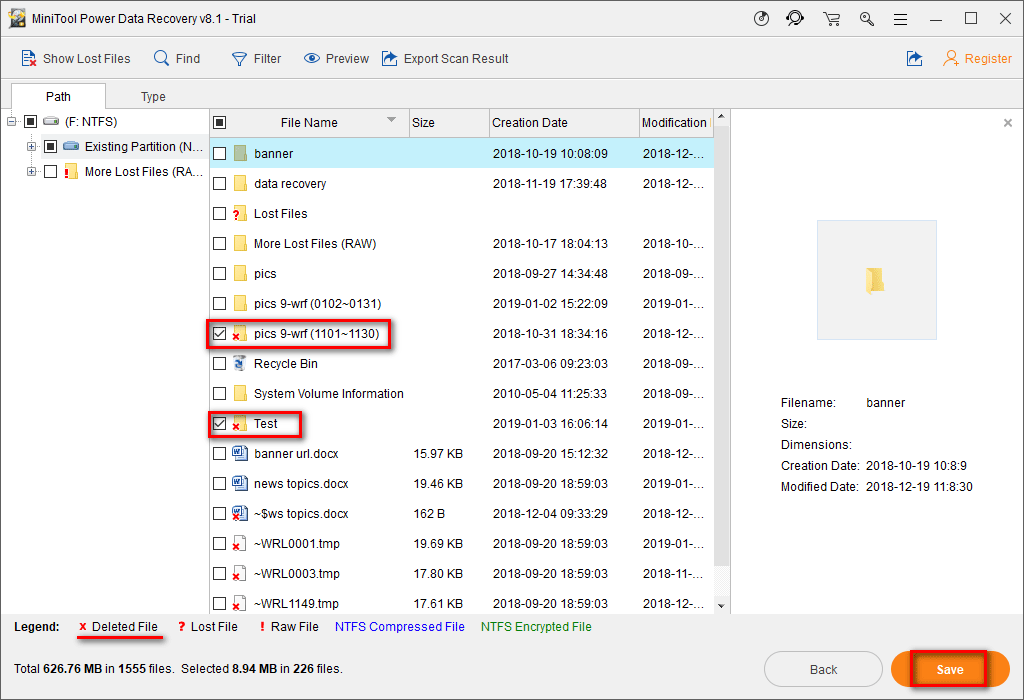Screen dimensions: 1024x700
Task: Click the banner url.docx Word file icon
Action: [240, 453]
